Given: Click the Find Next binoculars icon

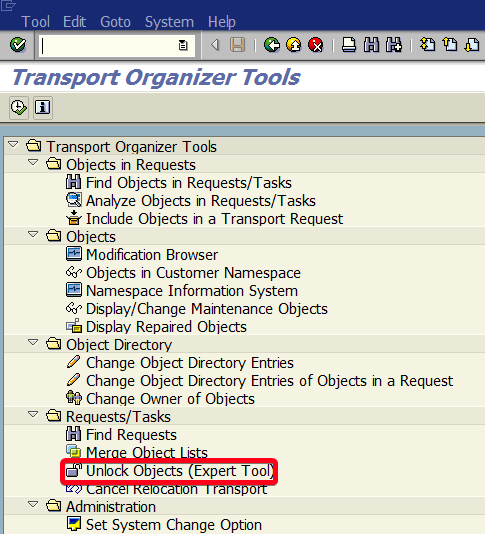Looking at the screenshot, I should pyautogui.click(x=394, y=45).
